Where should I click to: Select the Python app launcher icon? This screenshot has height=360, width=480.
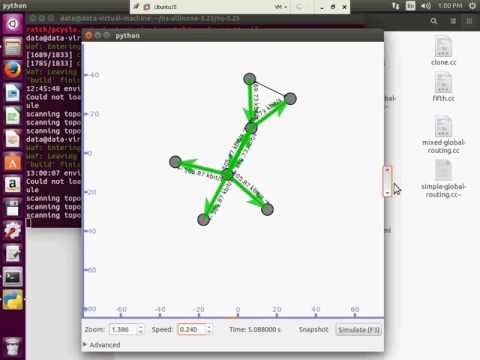(x=13, y=299)
